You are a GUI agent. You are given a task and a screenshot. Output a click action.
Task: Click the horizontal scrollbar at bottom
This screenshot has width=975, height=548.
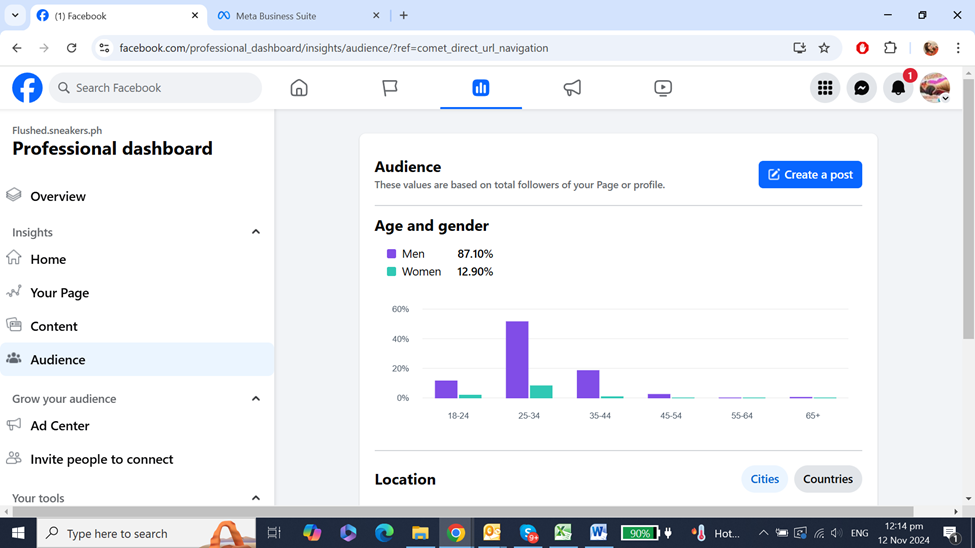coord(463,511)
